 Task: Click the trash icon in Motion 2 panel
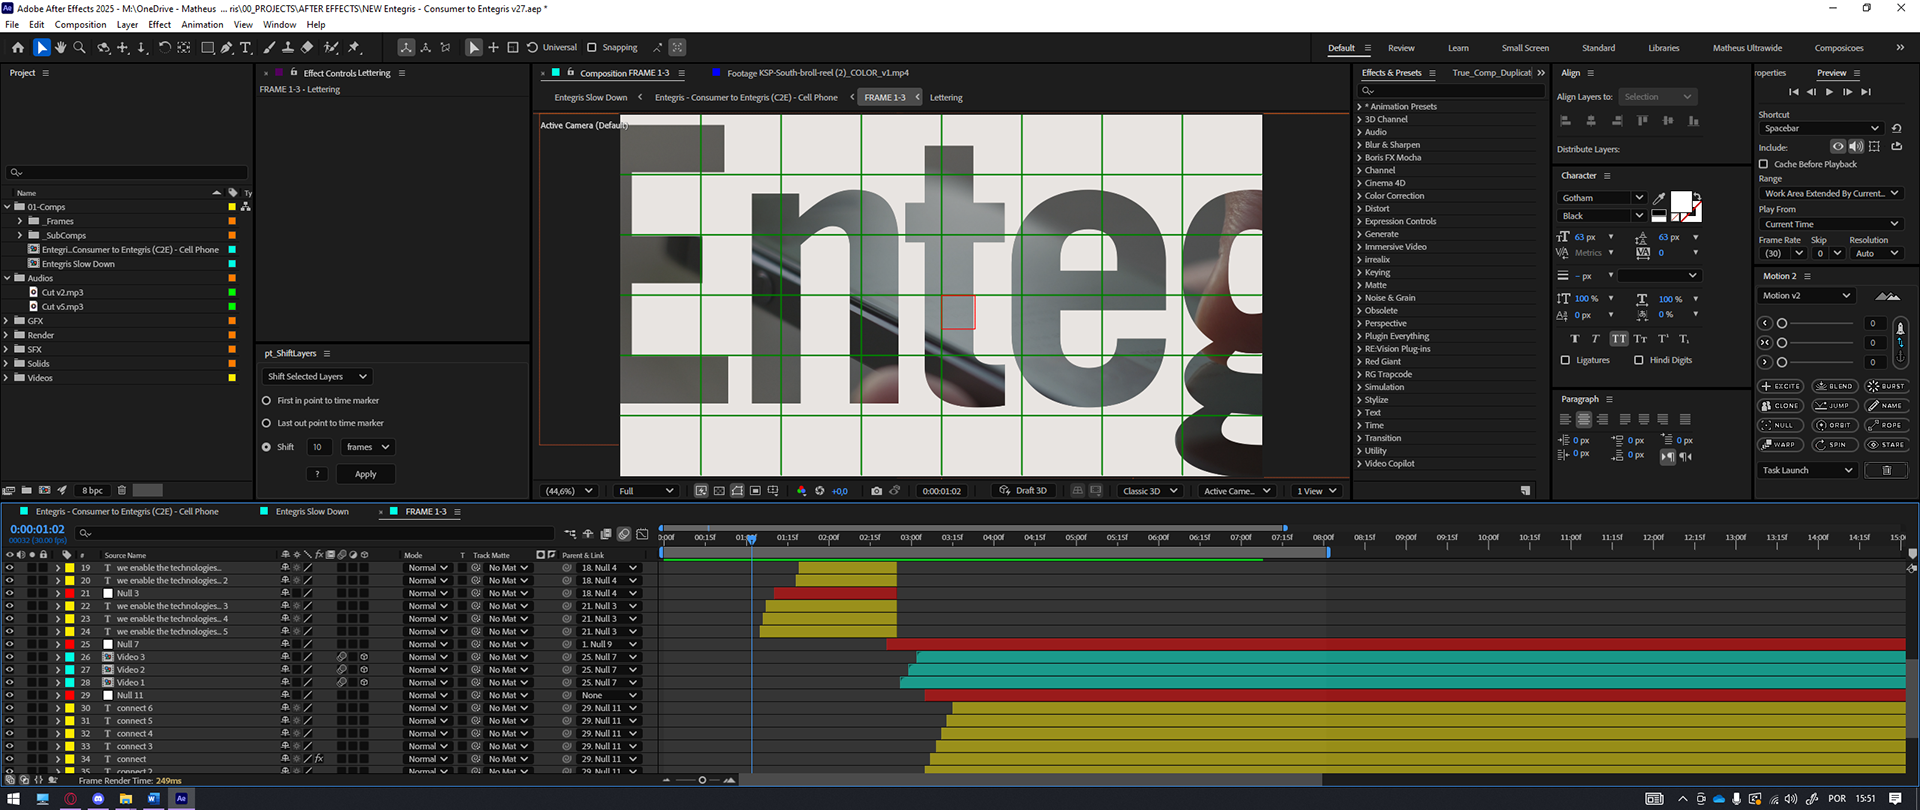[1887, 470]
